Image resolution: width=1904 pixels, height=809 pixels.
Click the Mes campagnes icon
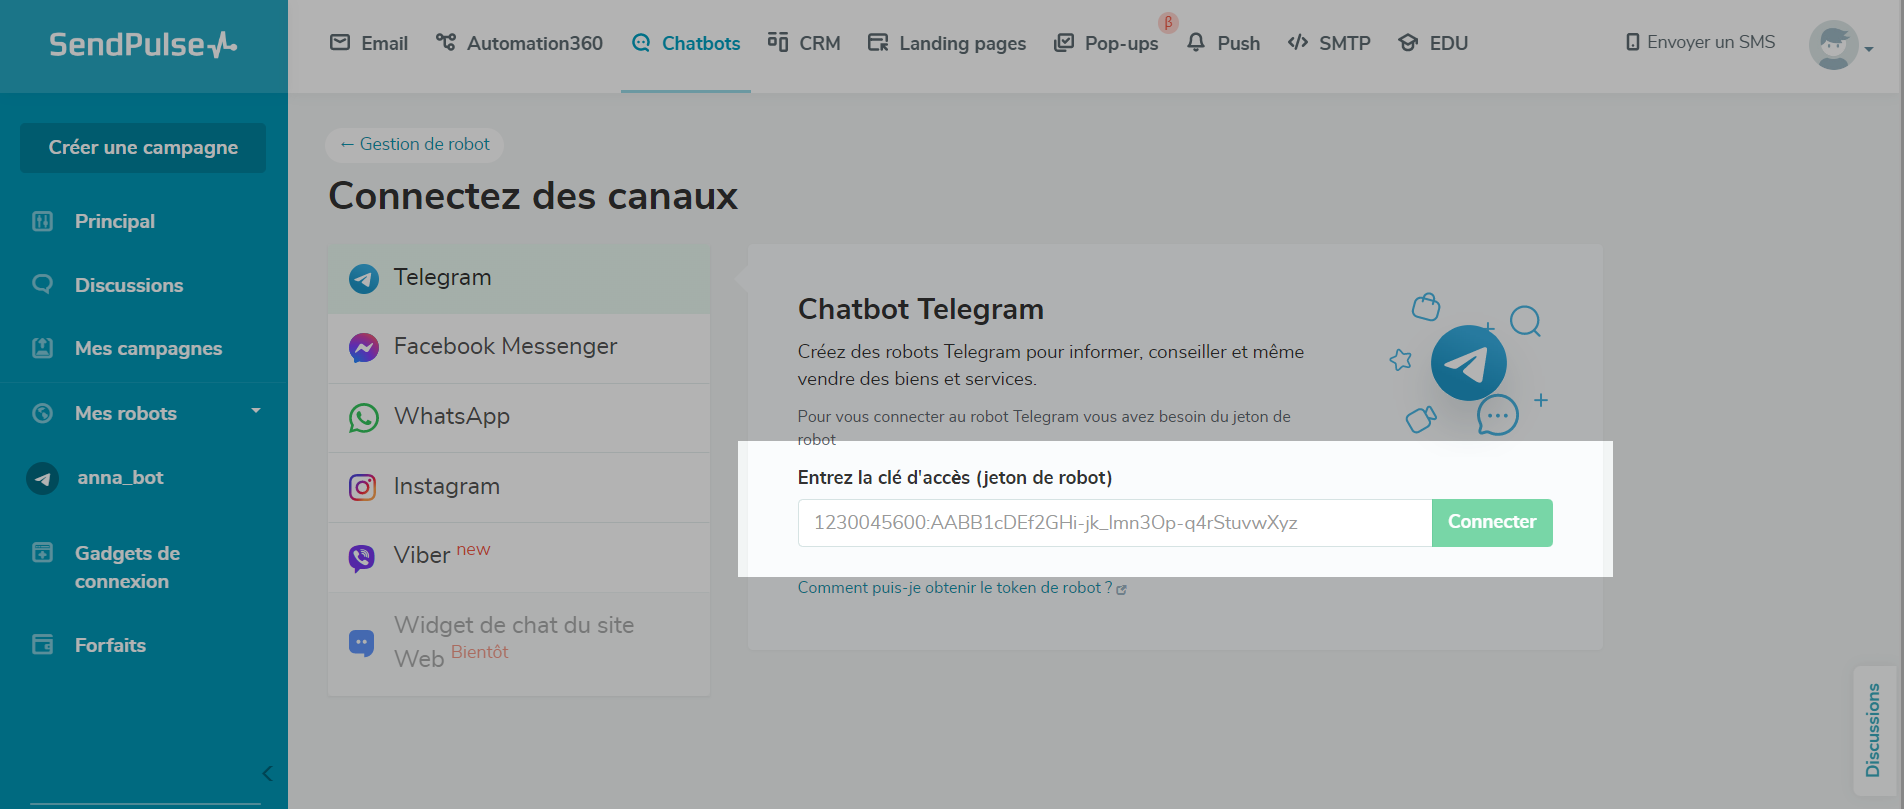[42, 348]
